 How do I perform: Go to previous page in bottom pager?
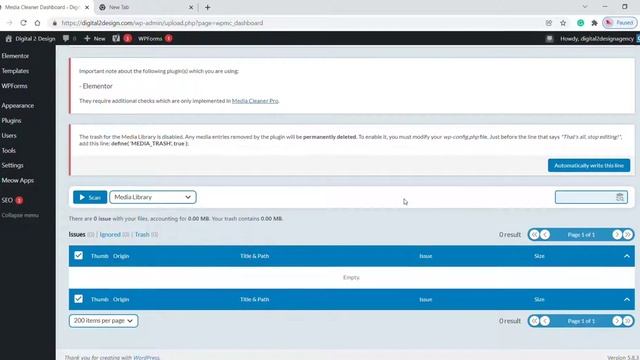[x=545, y=321]
